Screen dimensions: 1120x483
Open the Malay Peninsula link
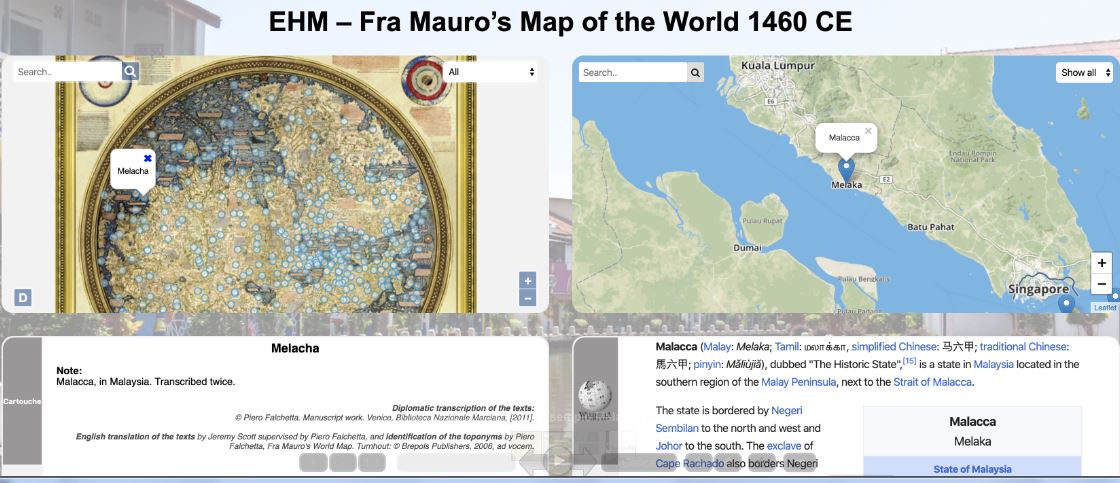[x=799, y=382]
